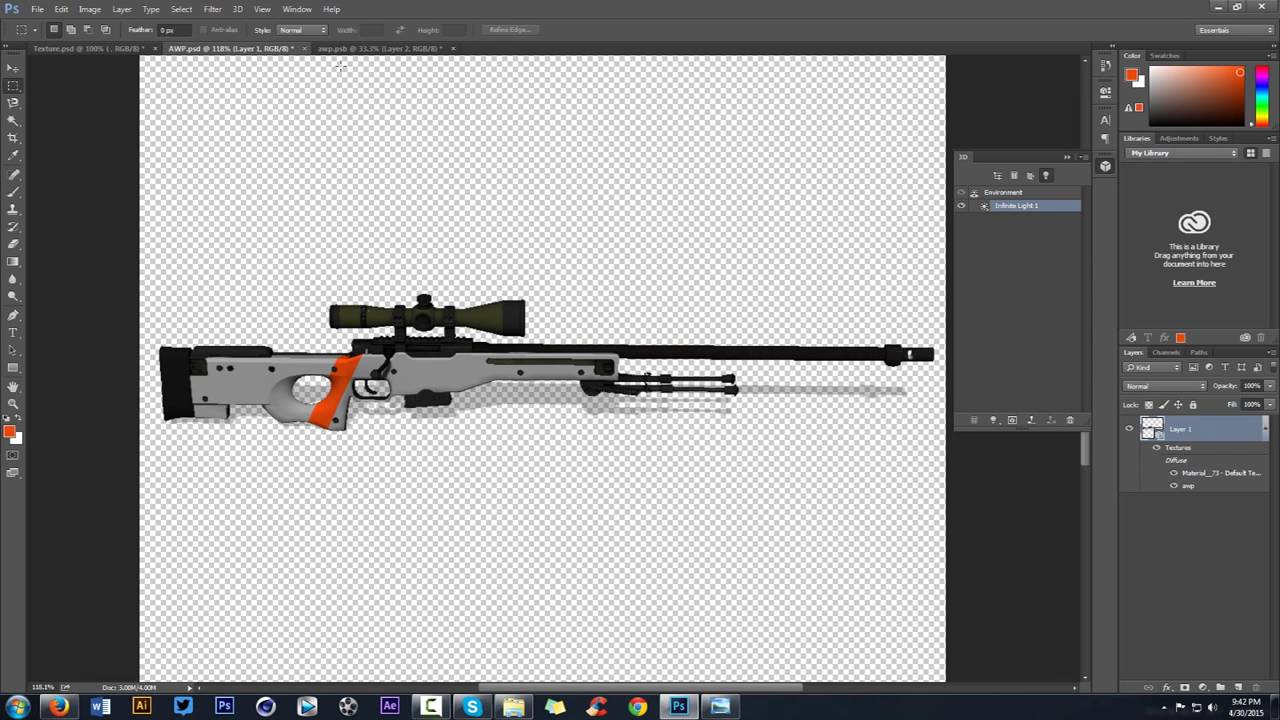Choose New Selection mode in options bar

click(x=54, y=30)
